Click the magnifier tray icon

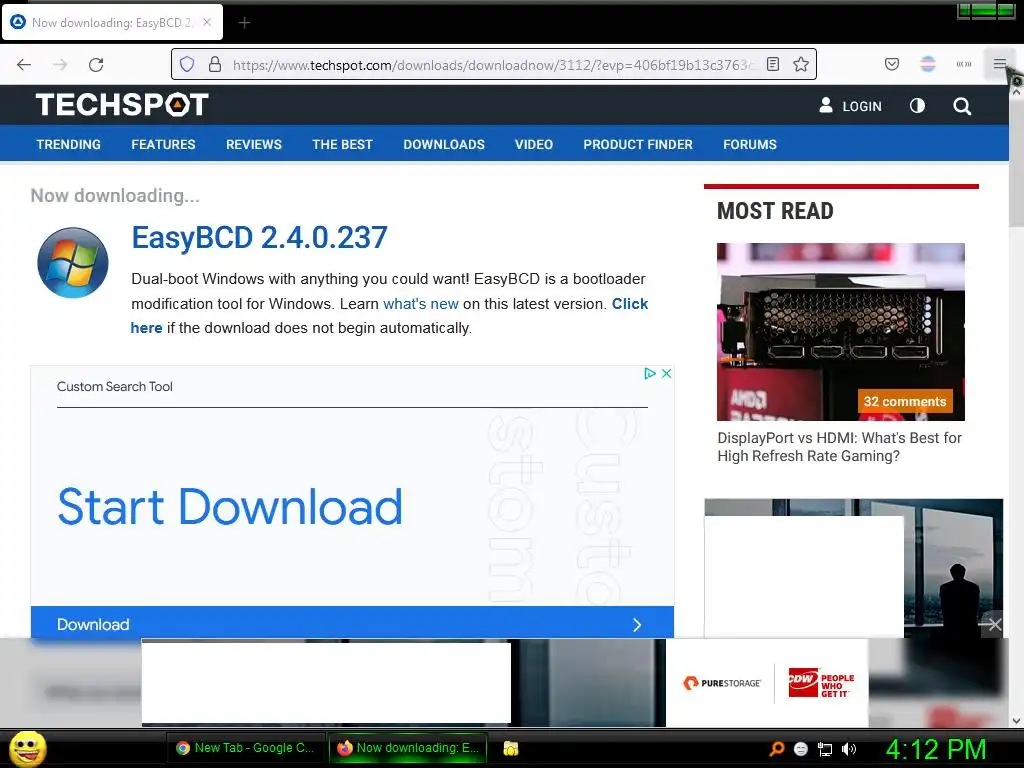point(776,748)
